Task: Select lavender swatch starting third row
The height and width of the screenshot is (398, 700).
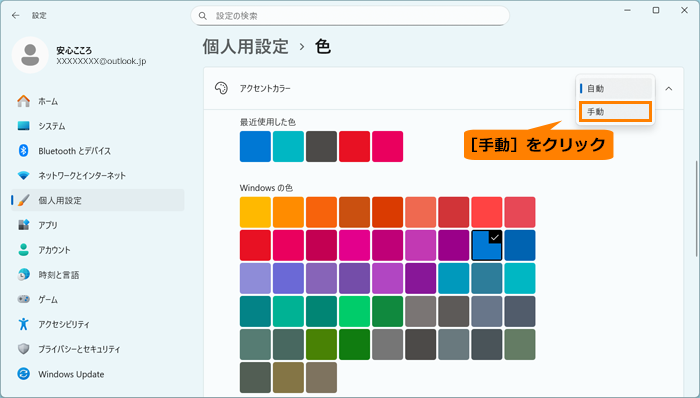Action: [x=255, y=278]
